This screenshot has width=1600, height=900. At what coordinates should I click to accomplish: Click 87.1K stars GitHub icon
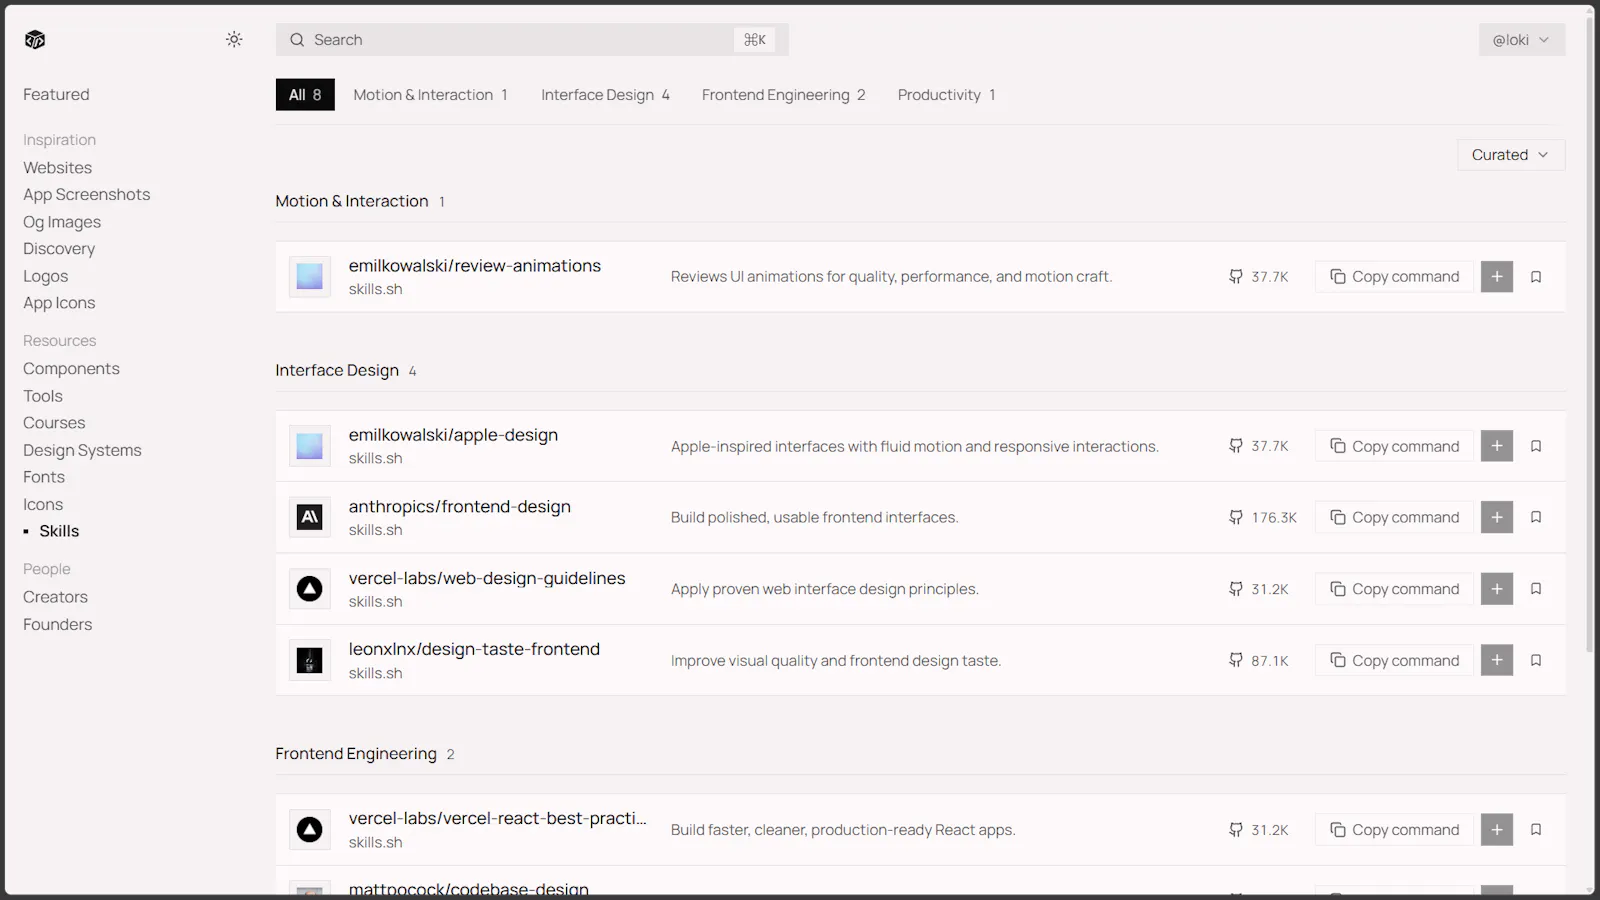(1236, 660)
